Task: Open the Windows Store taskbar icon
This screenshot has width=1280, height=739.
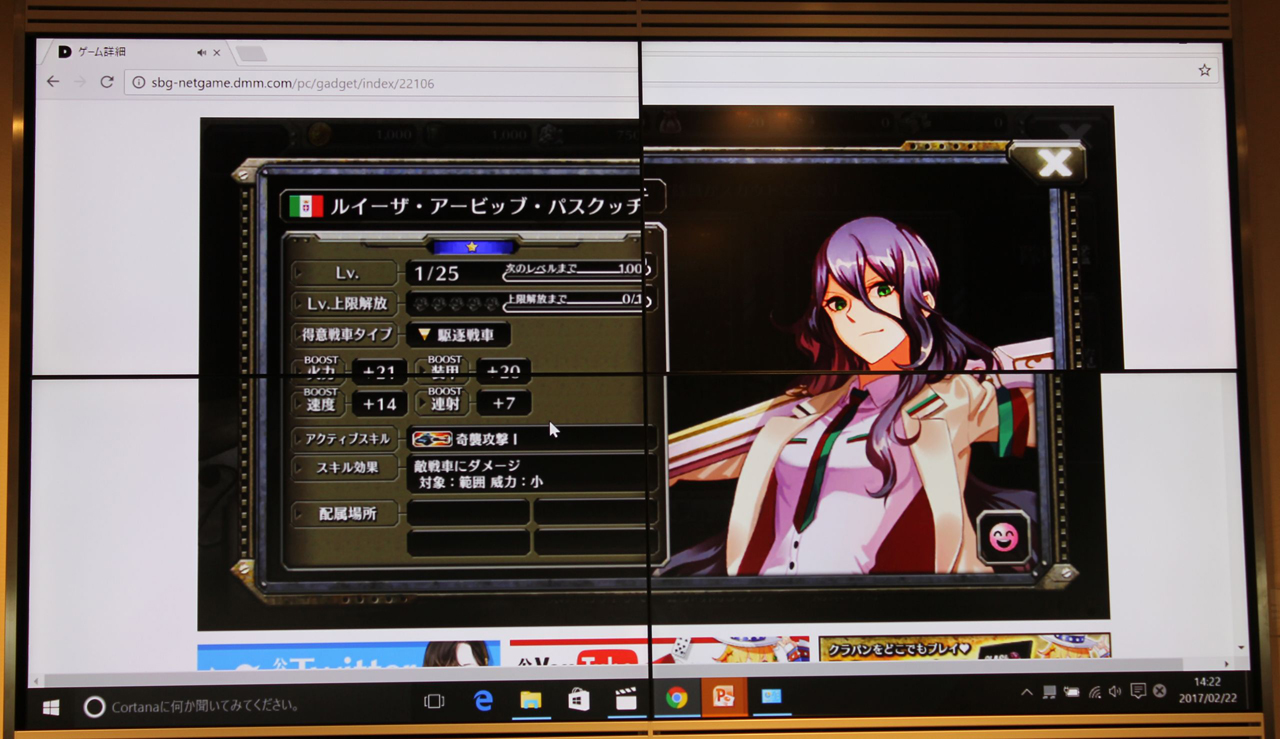Action: 578,701
